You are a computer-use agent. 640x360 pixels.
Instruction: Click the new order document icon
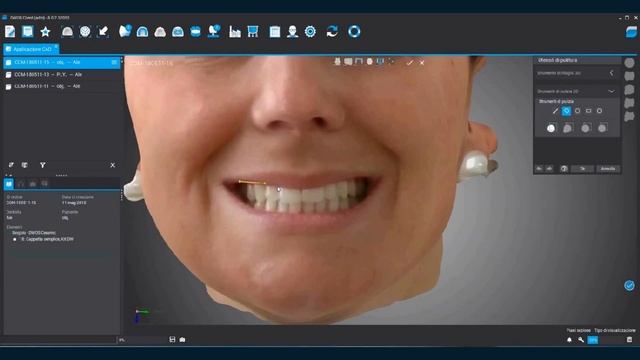coord(10,31)
